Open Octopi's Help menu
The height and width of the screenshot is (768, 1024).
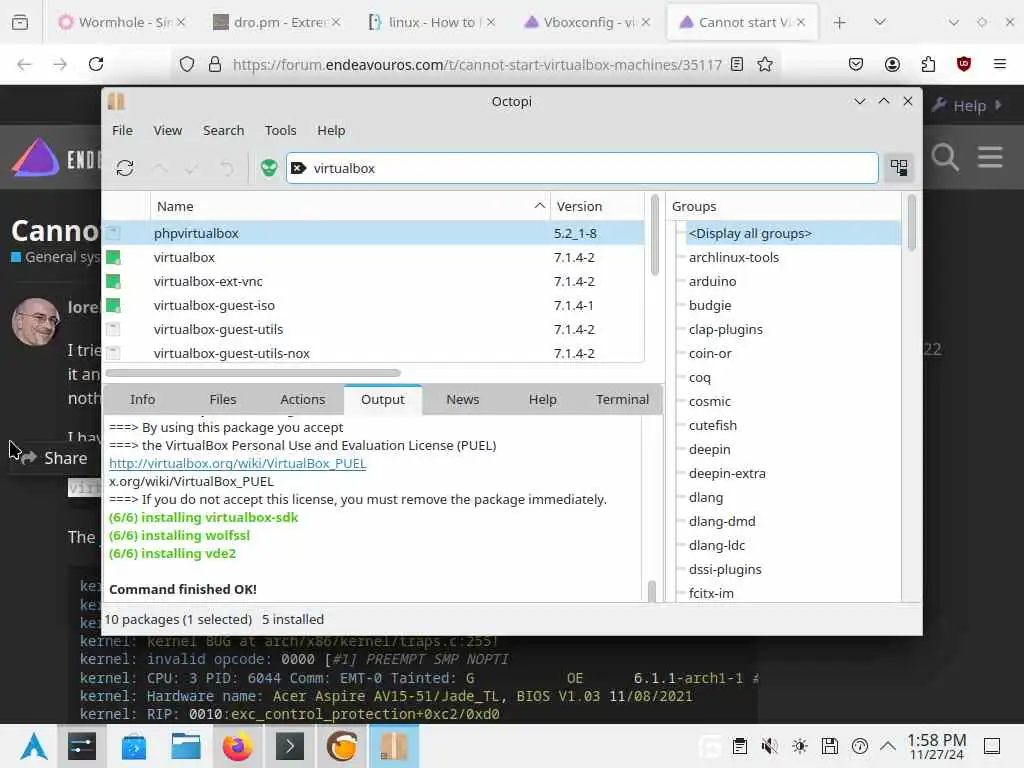click(x=331, y=131)
